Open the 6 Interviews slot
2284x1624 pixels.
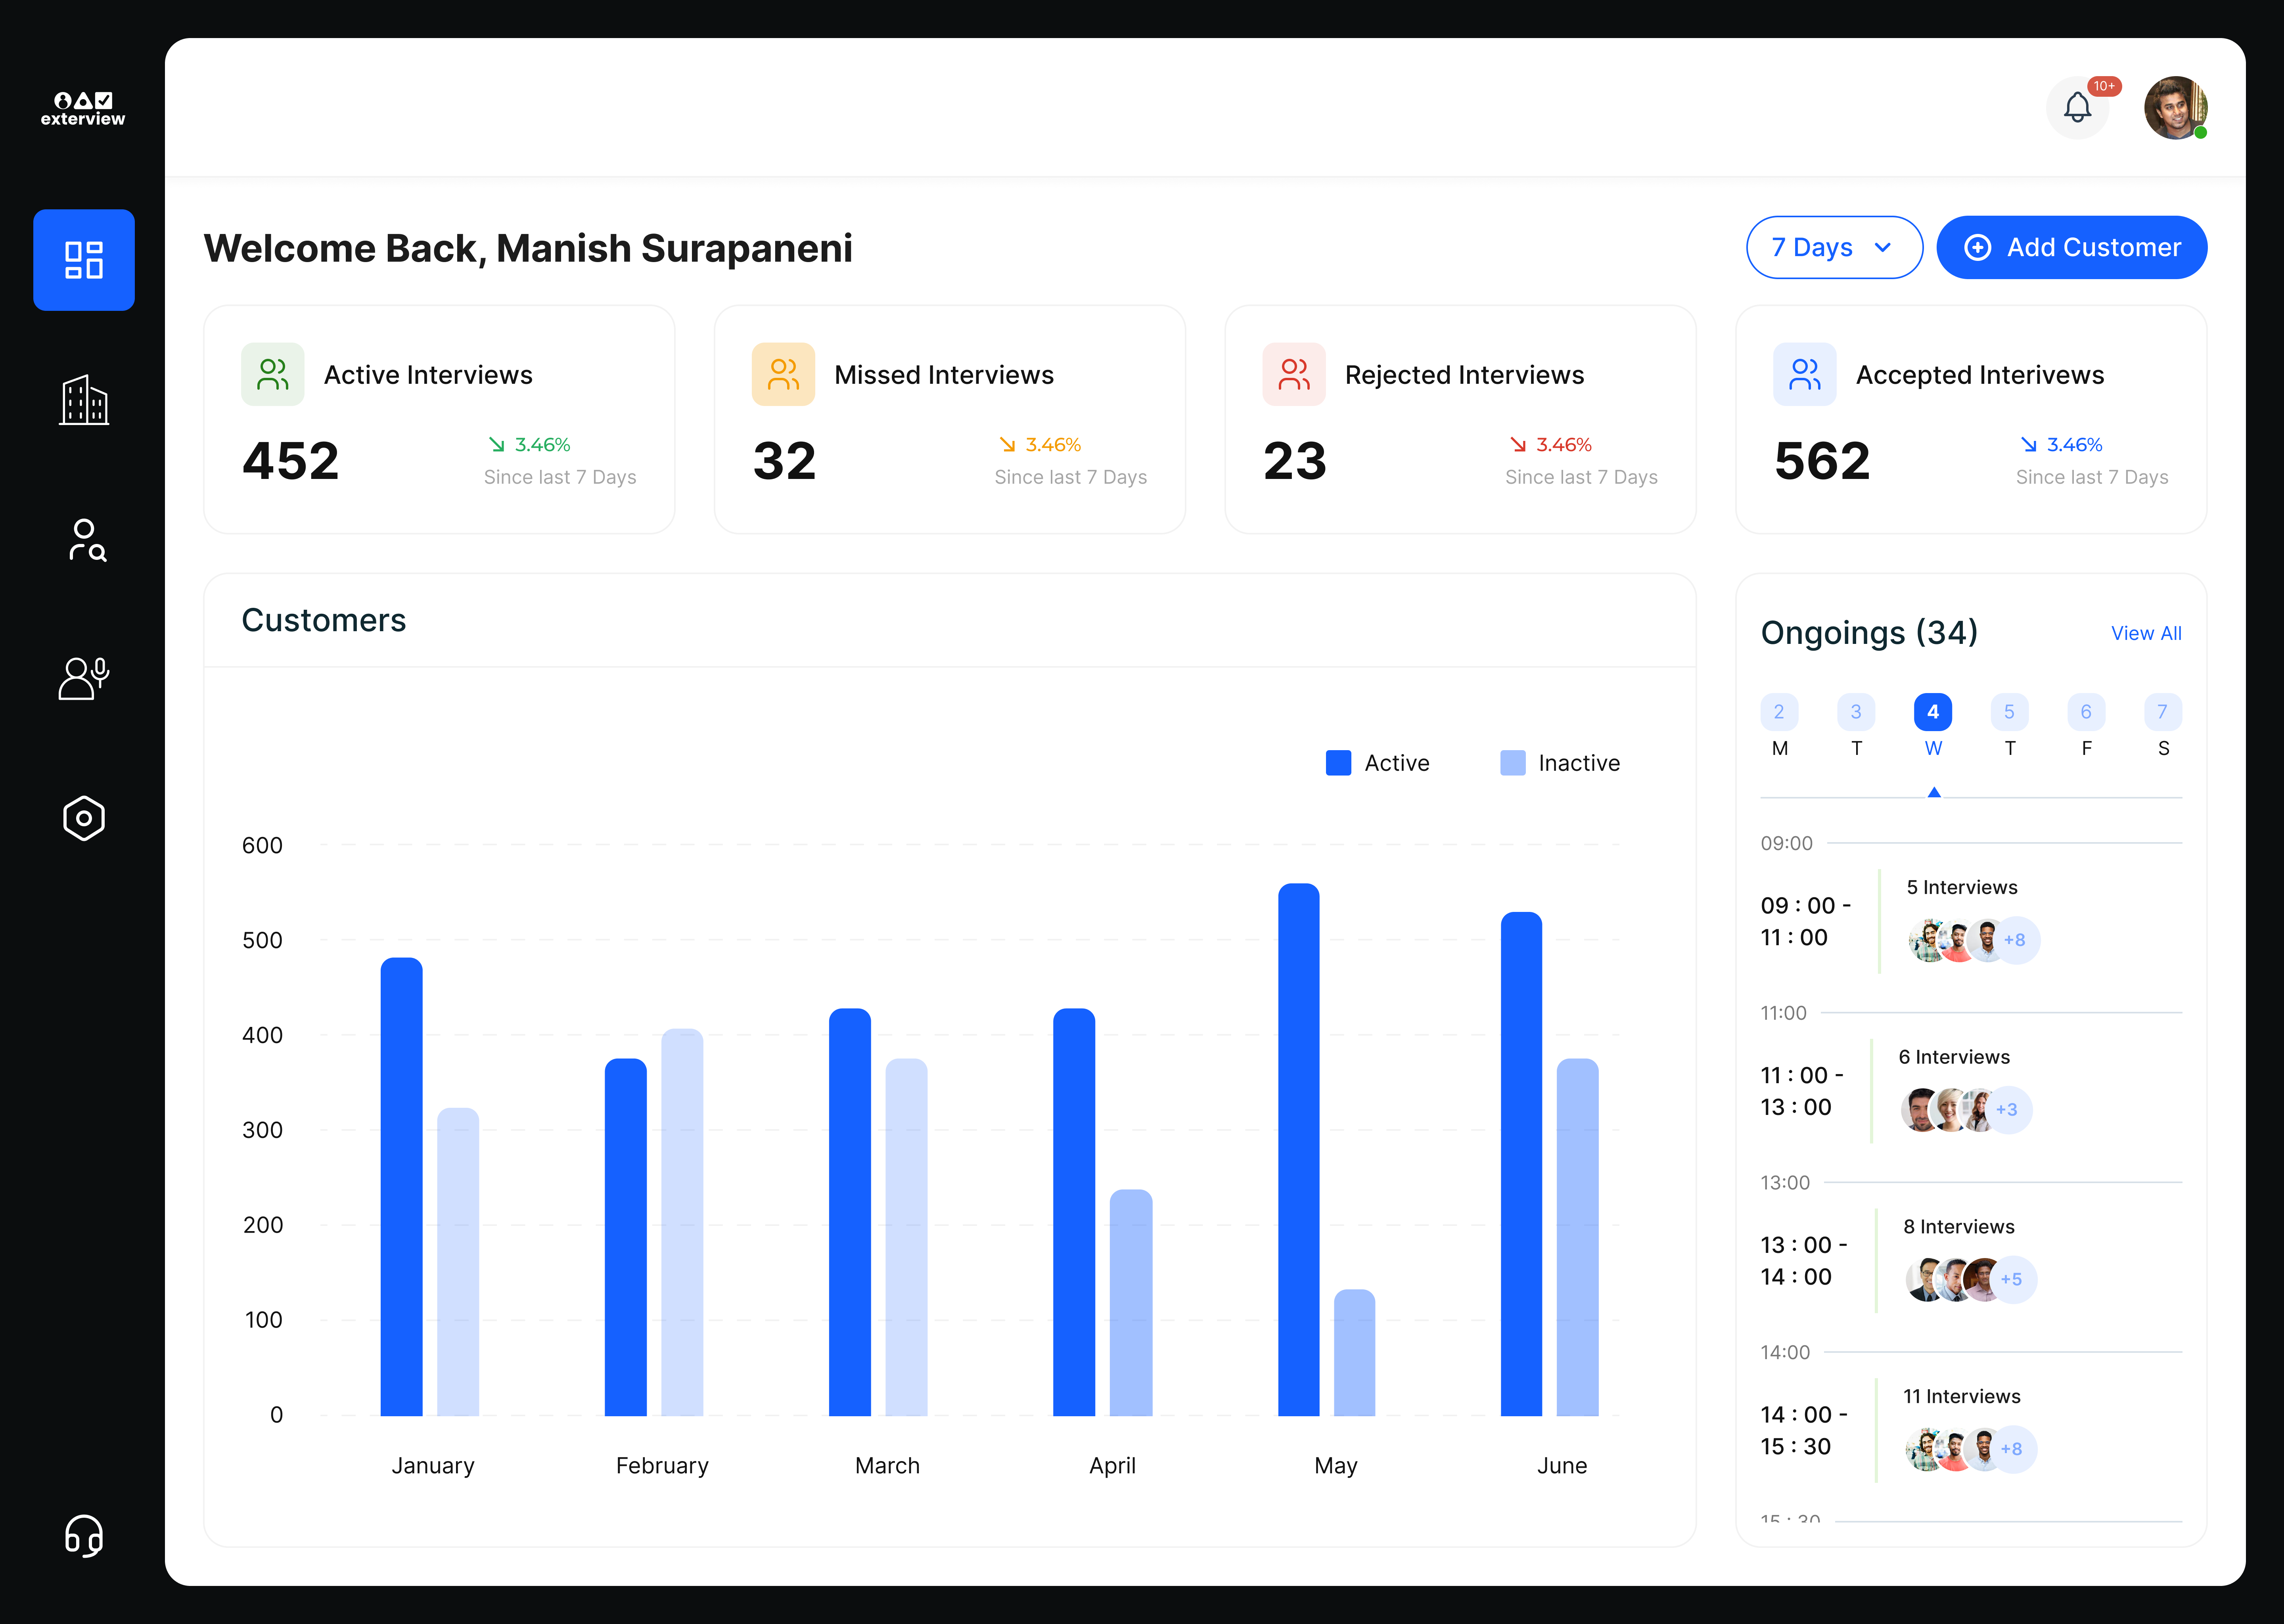1954,1057
